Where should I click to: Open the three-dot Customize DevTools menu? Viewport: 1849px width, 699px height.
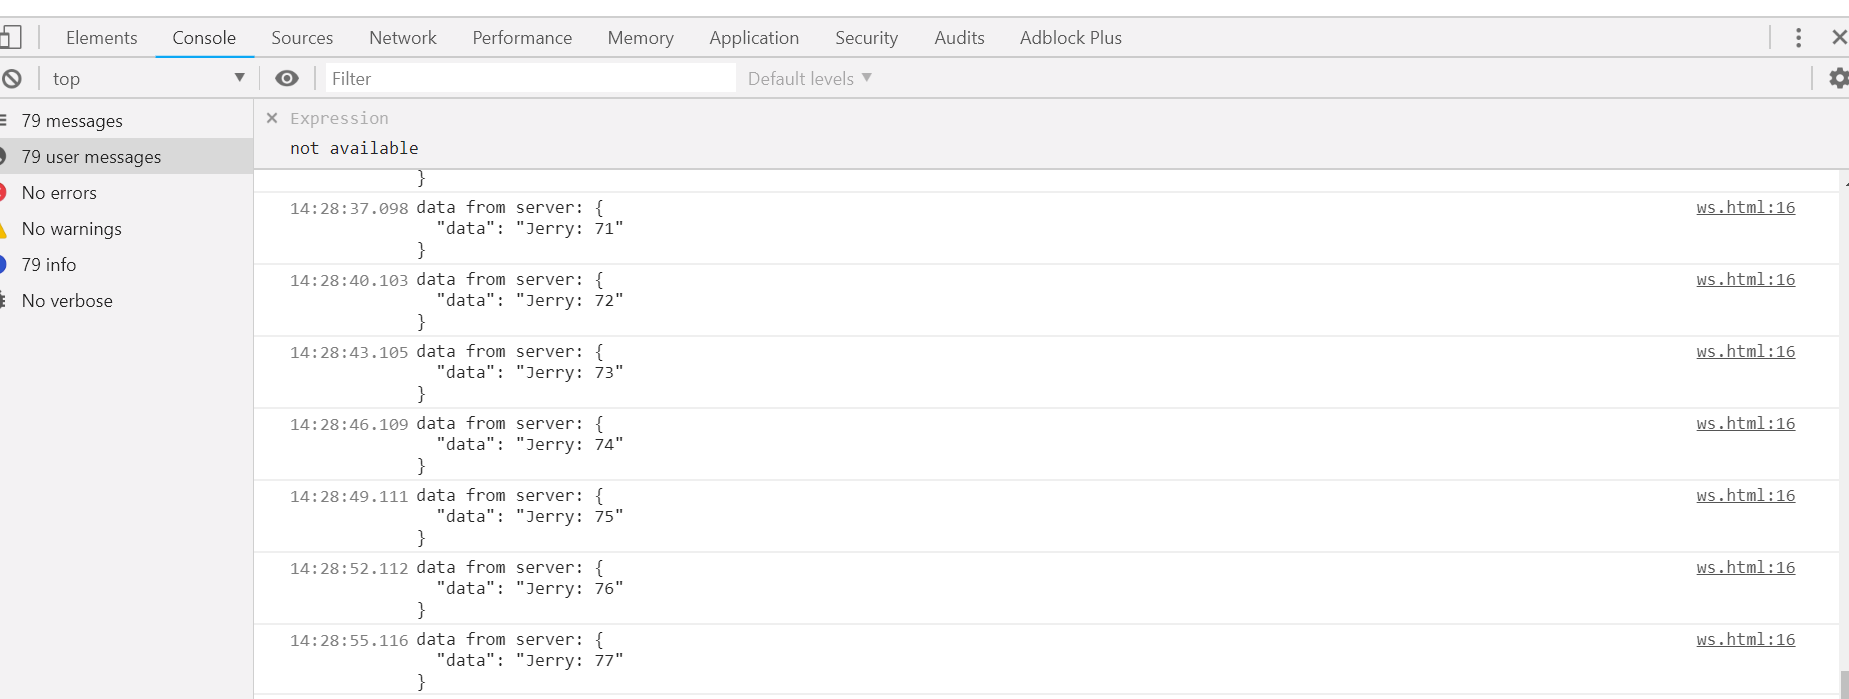[1798, 38]
